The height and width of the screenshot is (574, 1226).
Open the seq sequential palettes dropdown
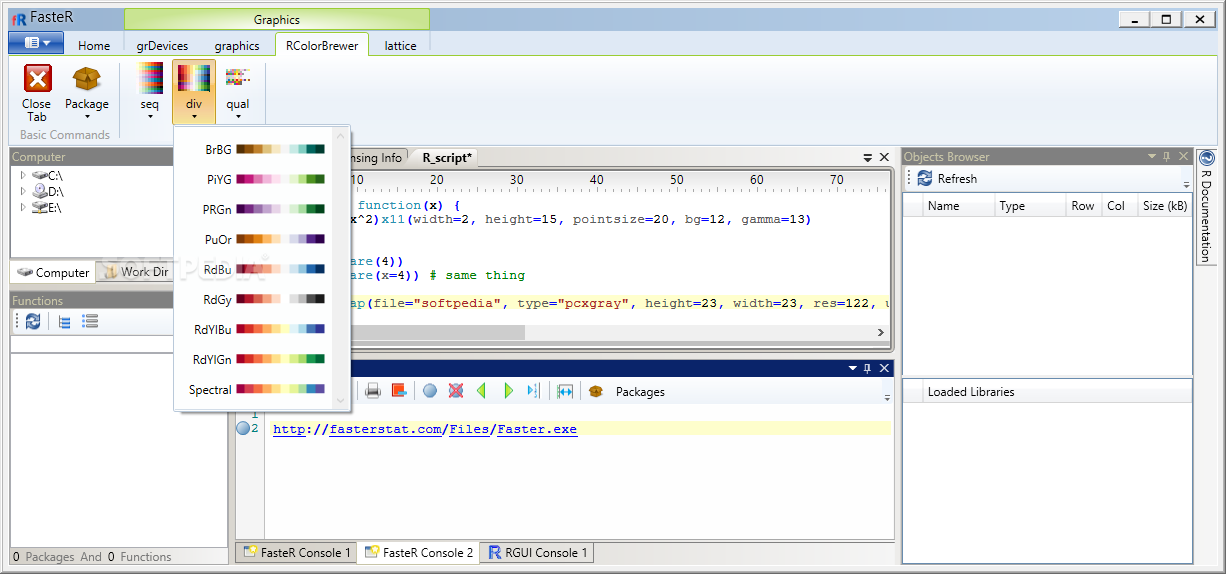tap(150, 92)
